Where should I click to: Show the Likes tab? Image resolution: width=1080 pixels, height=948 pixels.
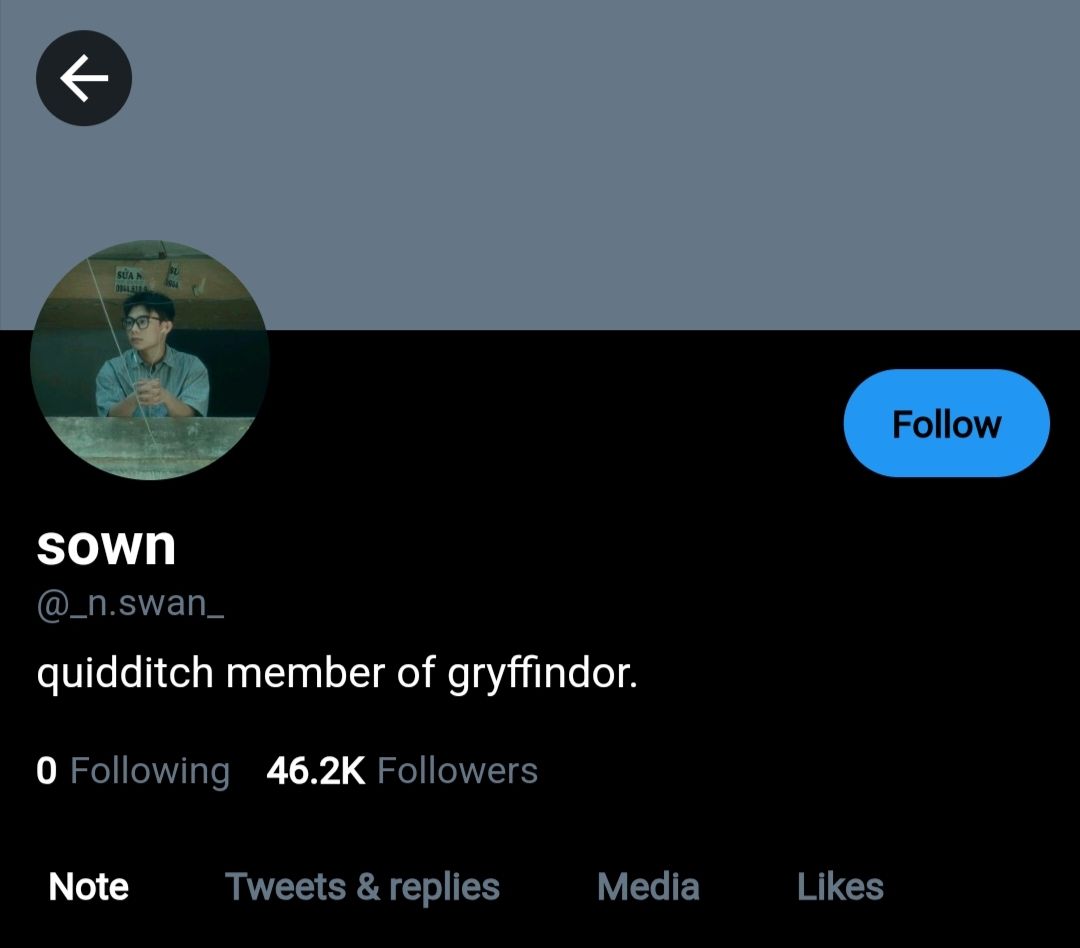coord(840,887)
